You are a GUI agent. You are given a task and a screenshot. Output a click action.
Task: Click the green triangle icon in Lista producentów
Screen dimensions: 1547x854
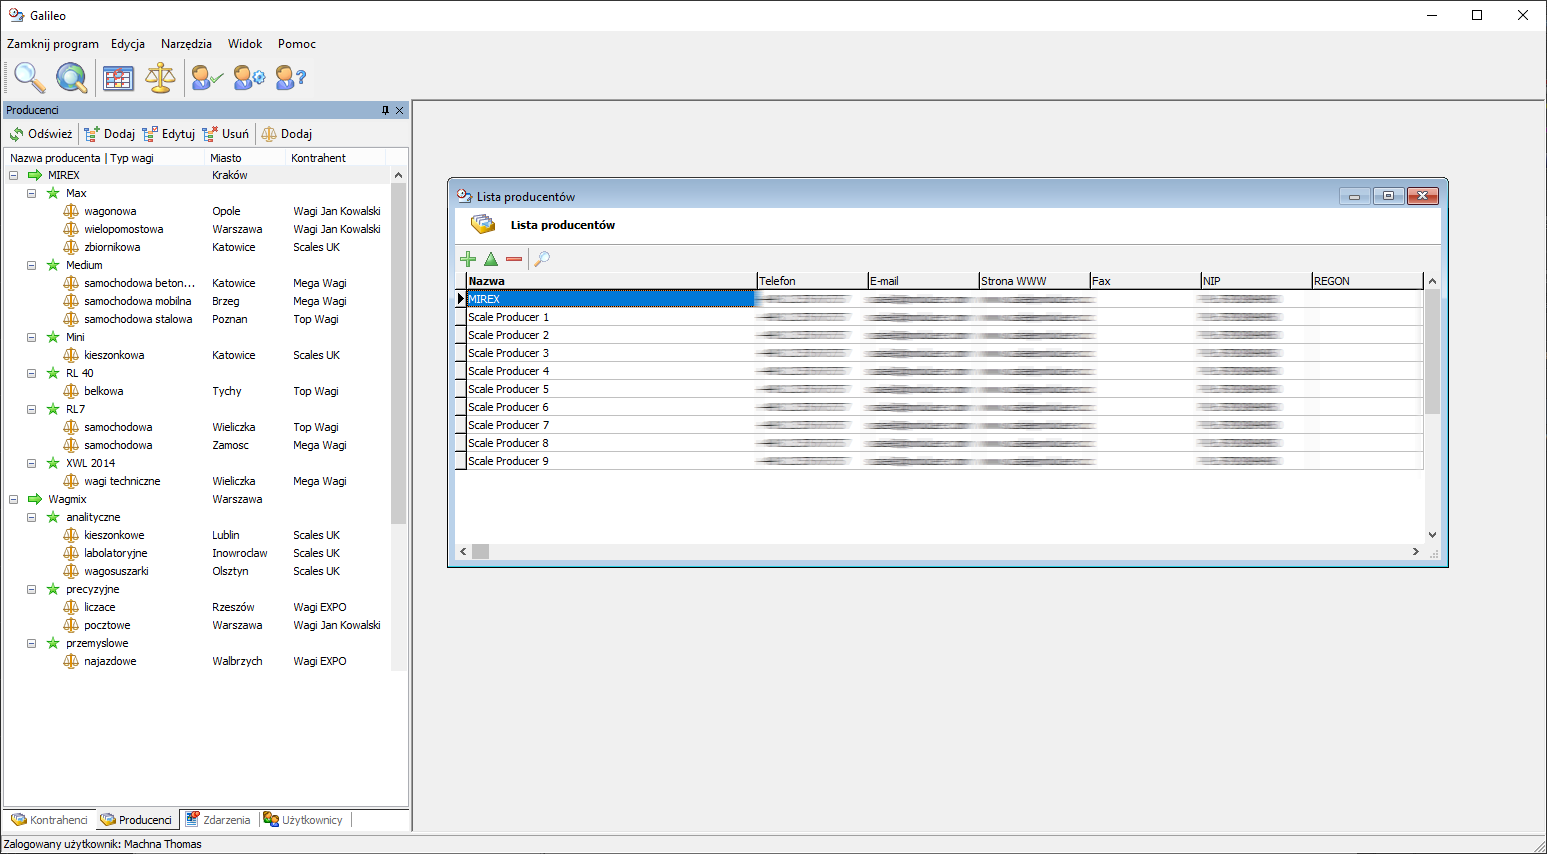coord(491,259)
